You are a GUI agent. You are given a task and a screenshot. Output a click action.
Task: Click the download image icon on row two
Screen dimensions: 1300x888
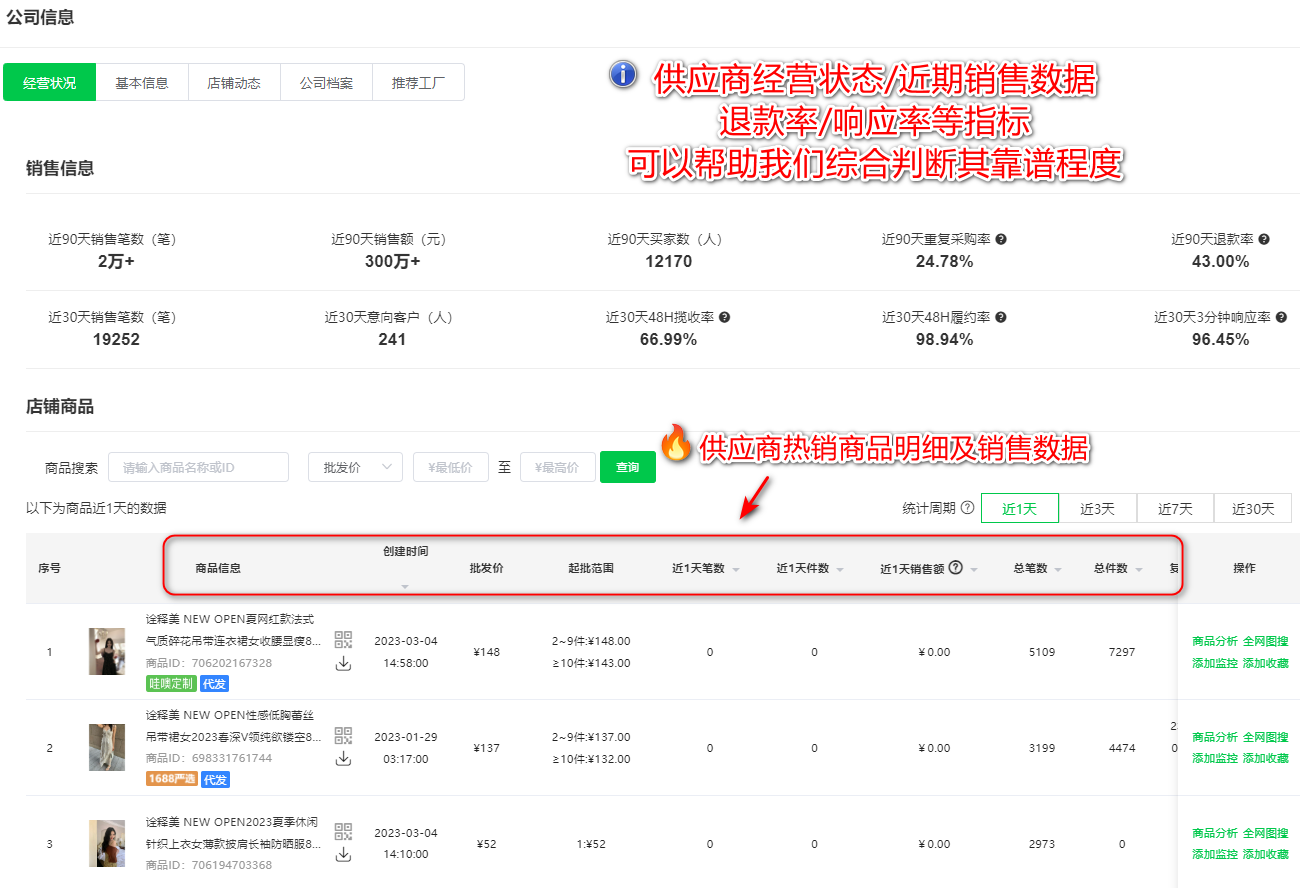343,756
